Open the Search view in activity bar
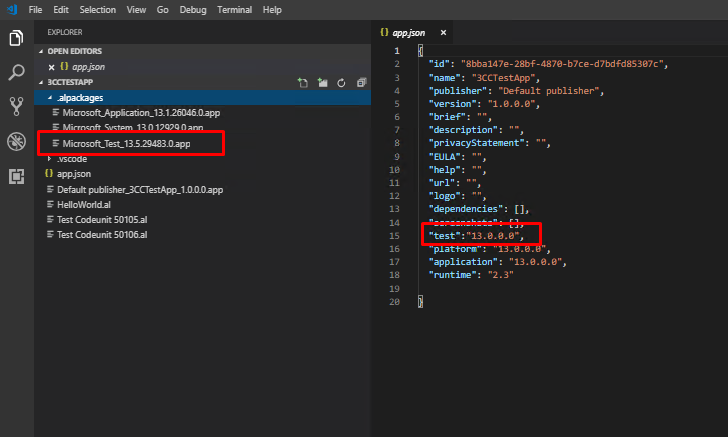The height and width of the screenshot is (437, 728). (x=16, y=72)
